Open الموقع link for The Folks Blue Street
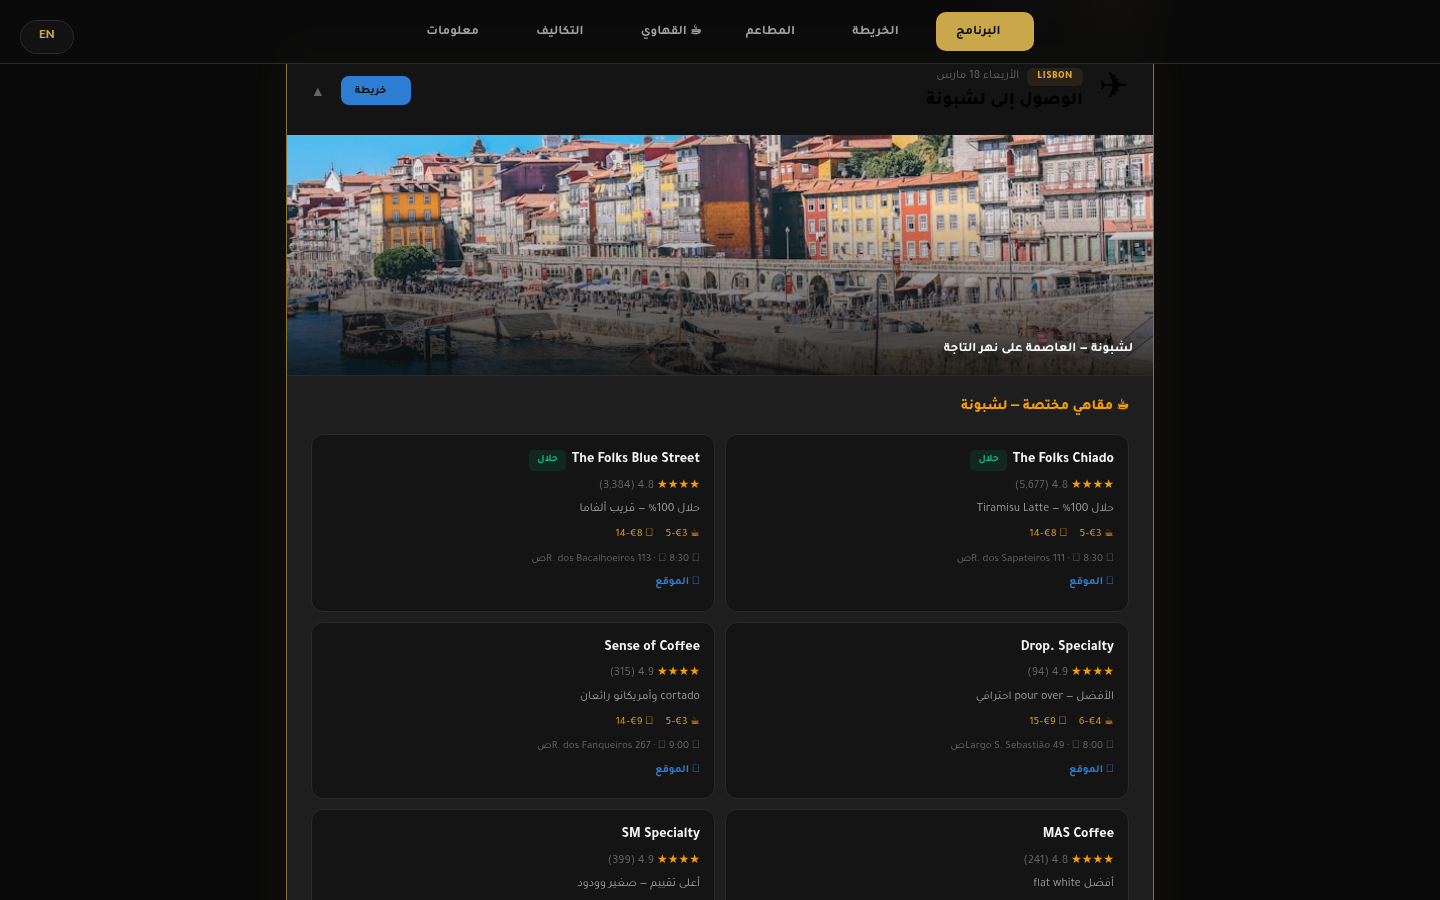1440x900 pixels. (677, 581)
